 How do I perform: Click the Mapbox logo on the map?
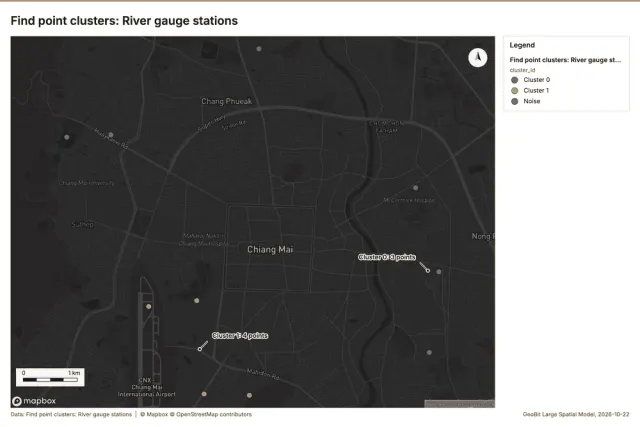tap(34, 401)
